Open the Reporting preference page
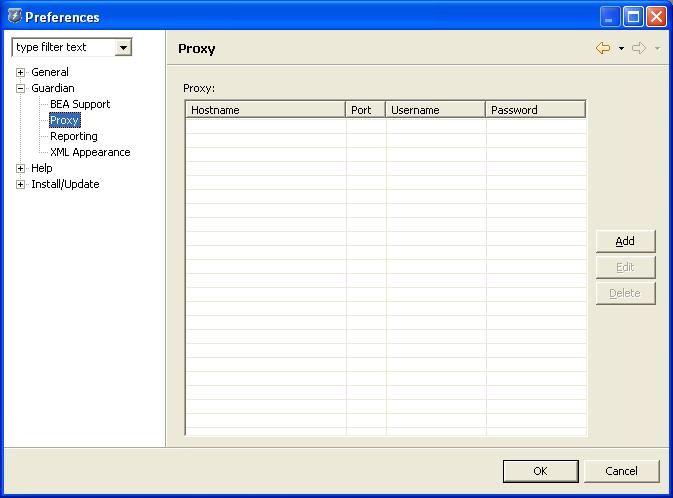Screen dimensions: 673x498 (x=74, y=136)
